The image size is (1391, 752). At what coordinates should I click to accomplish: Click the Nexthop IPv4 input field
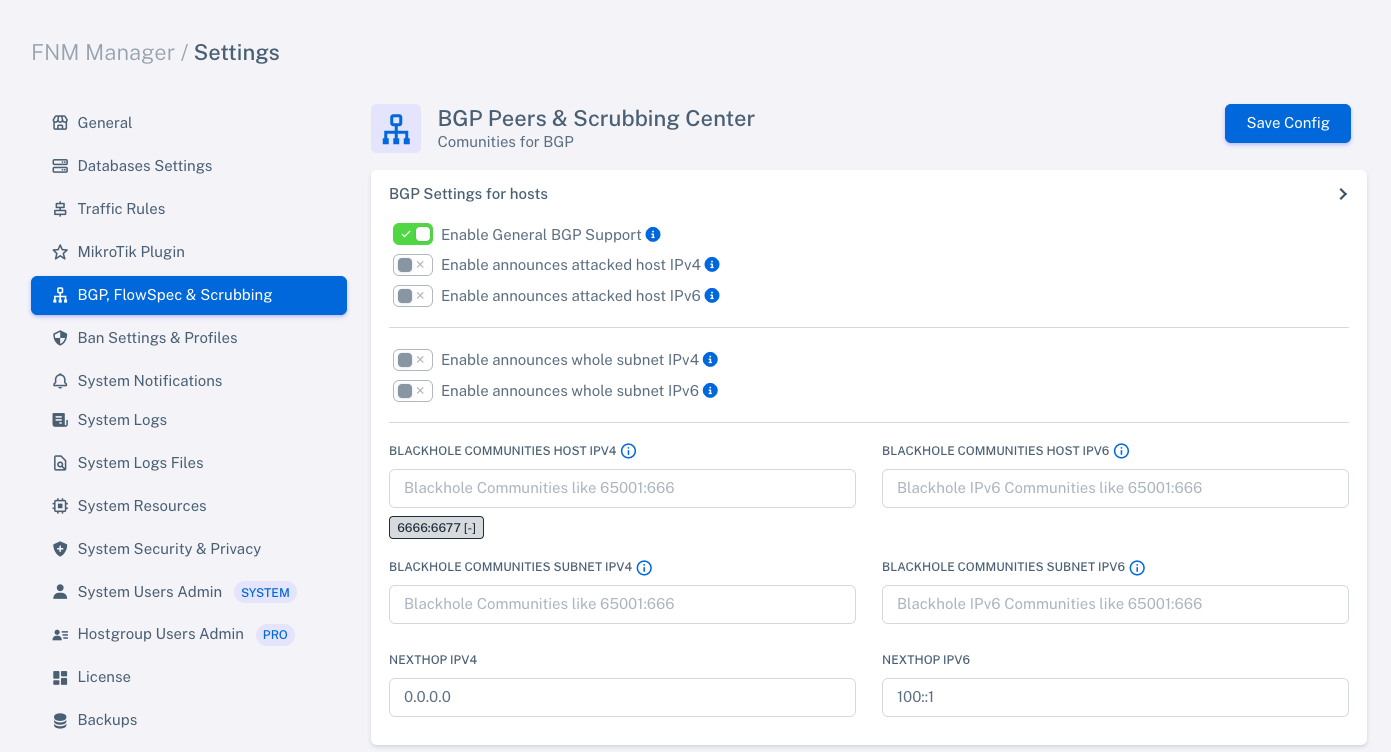point(621,697)
